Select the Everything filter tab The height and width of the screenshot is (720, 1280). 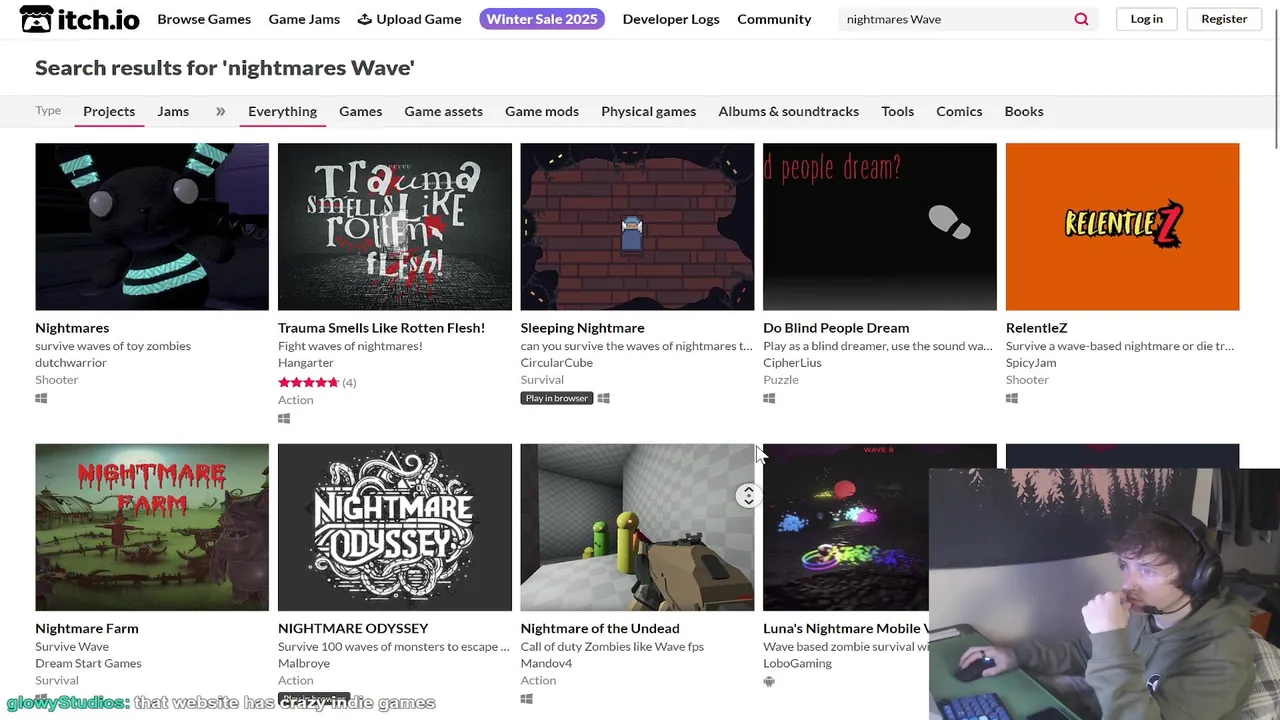point(282,111)
